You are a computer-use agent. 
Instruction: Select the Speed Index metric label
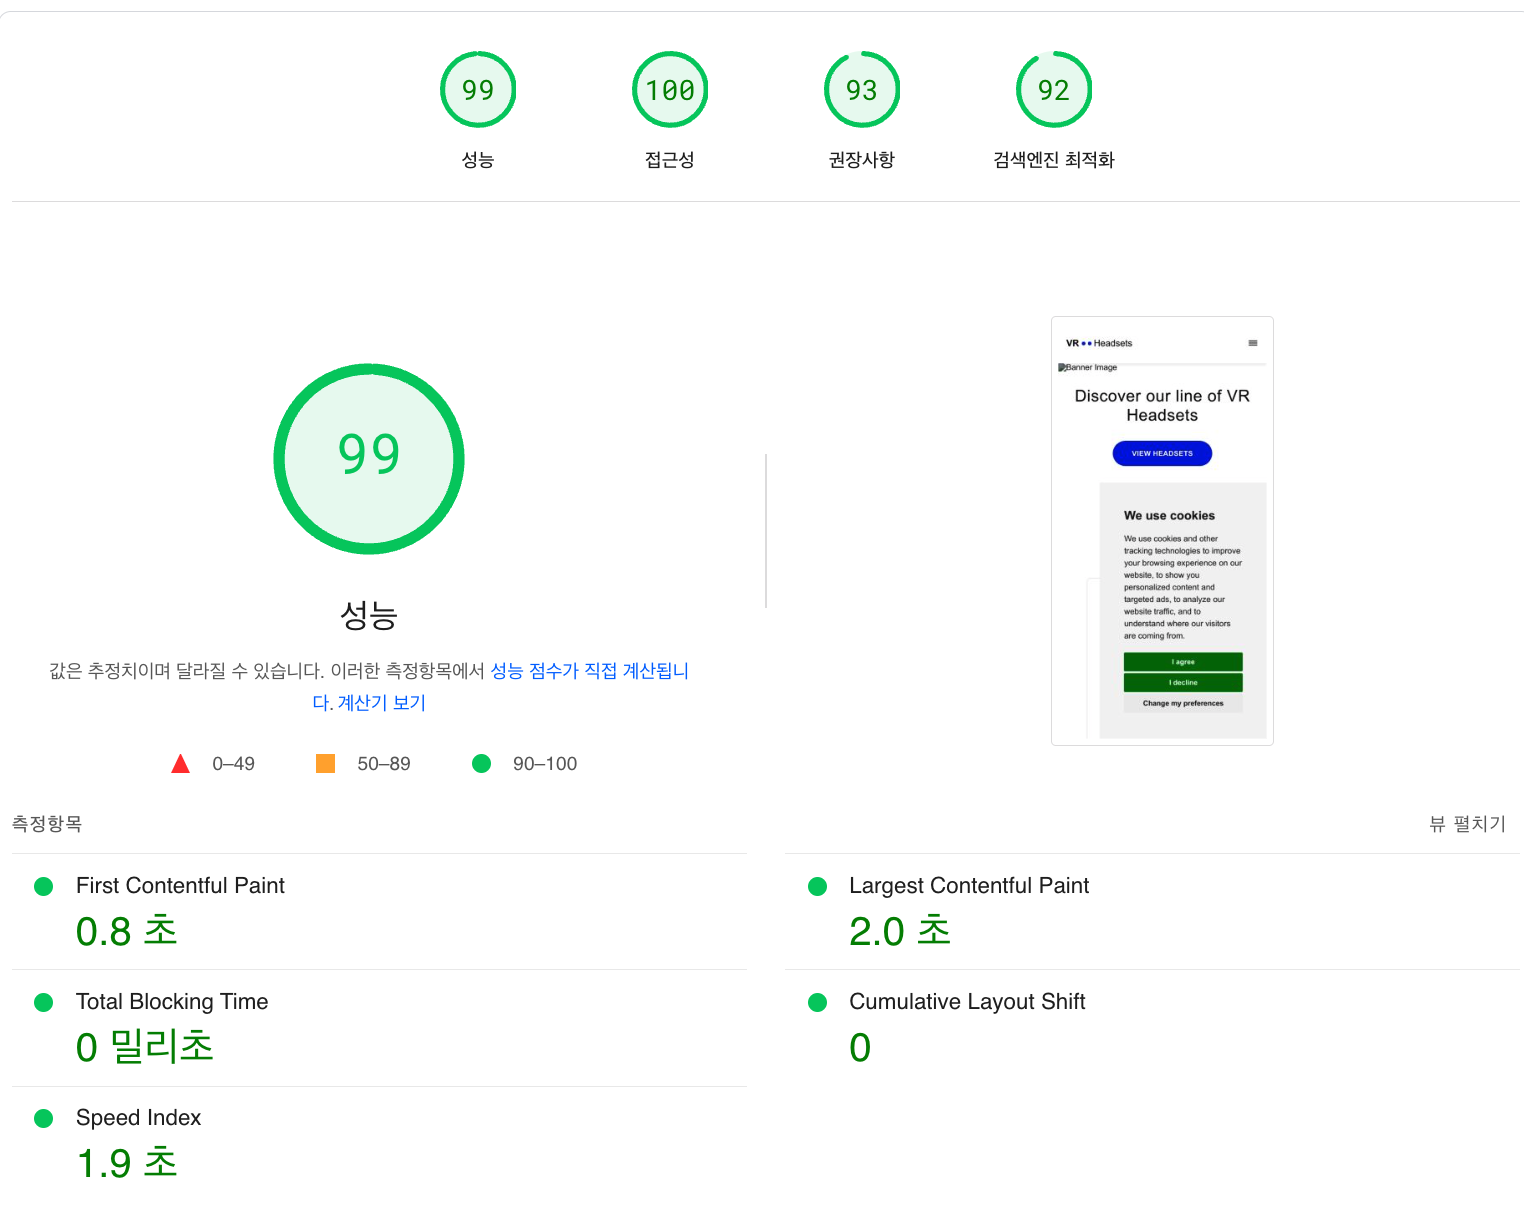coord(138,1118)
